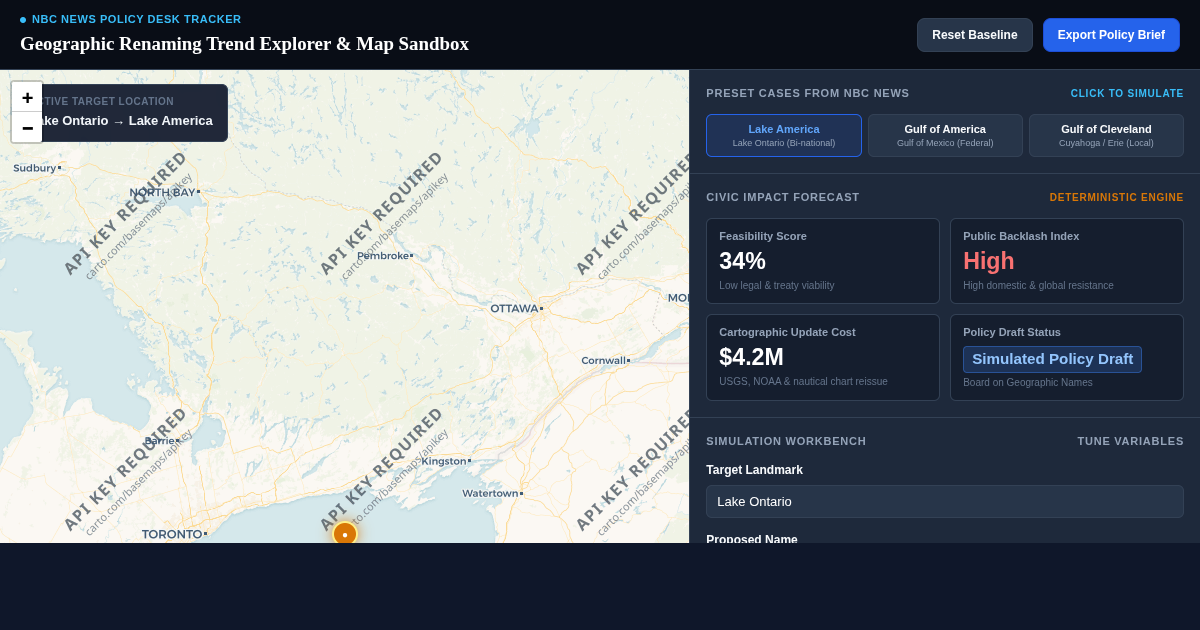Image resolution: width=1200 pixels, height=630 pixels.
Task: Click Kingston label on the map
Action: click(445, 461)
